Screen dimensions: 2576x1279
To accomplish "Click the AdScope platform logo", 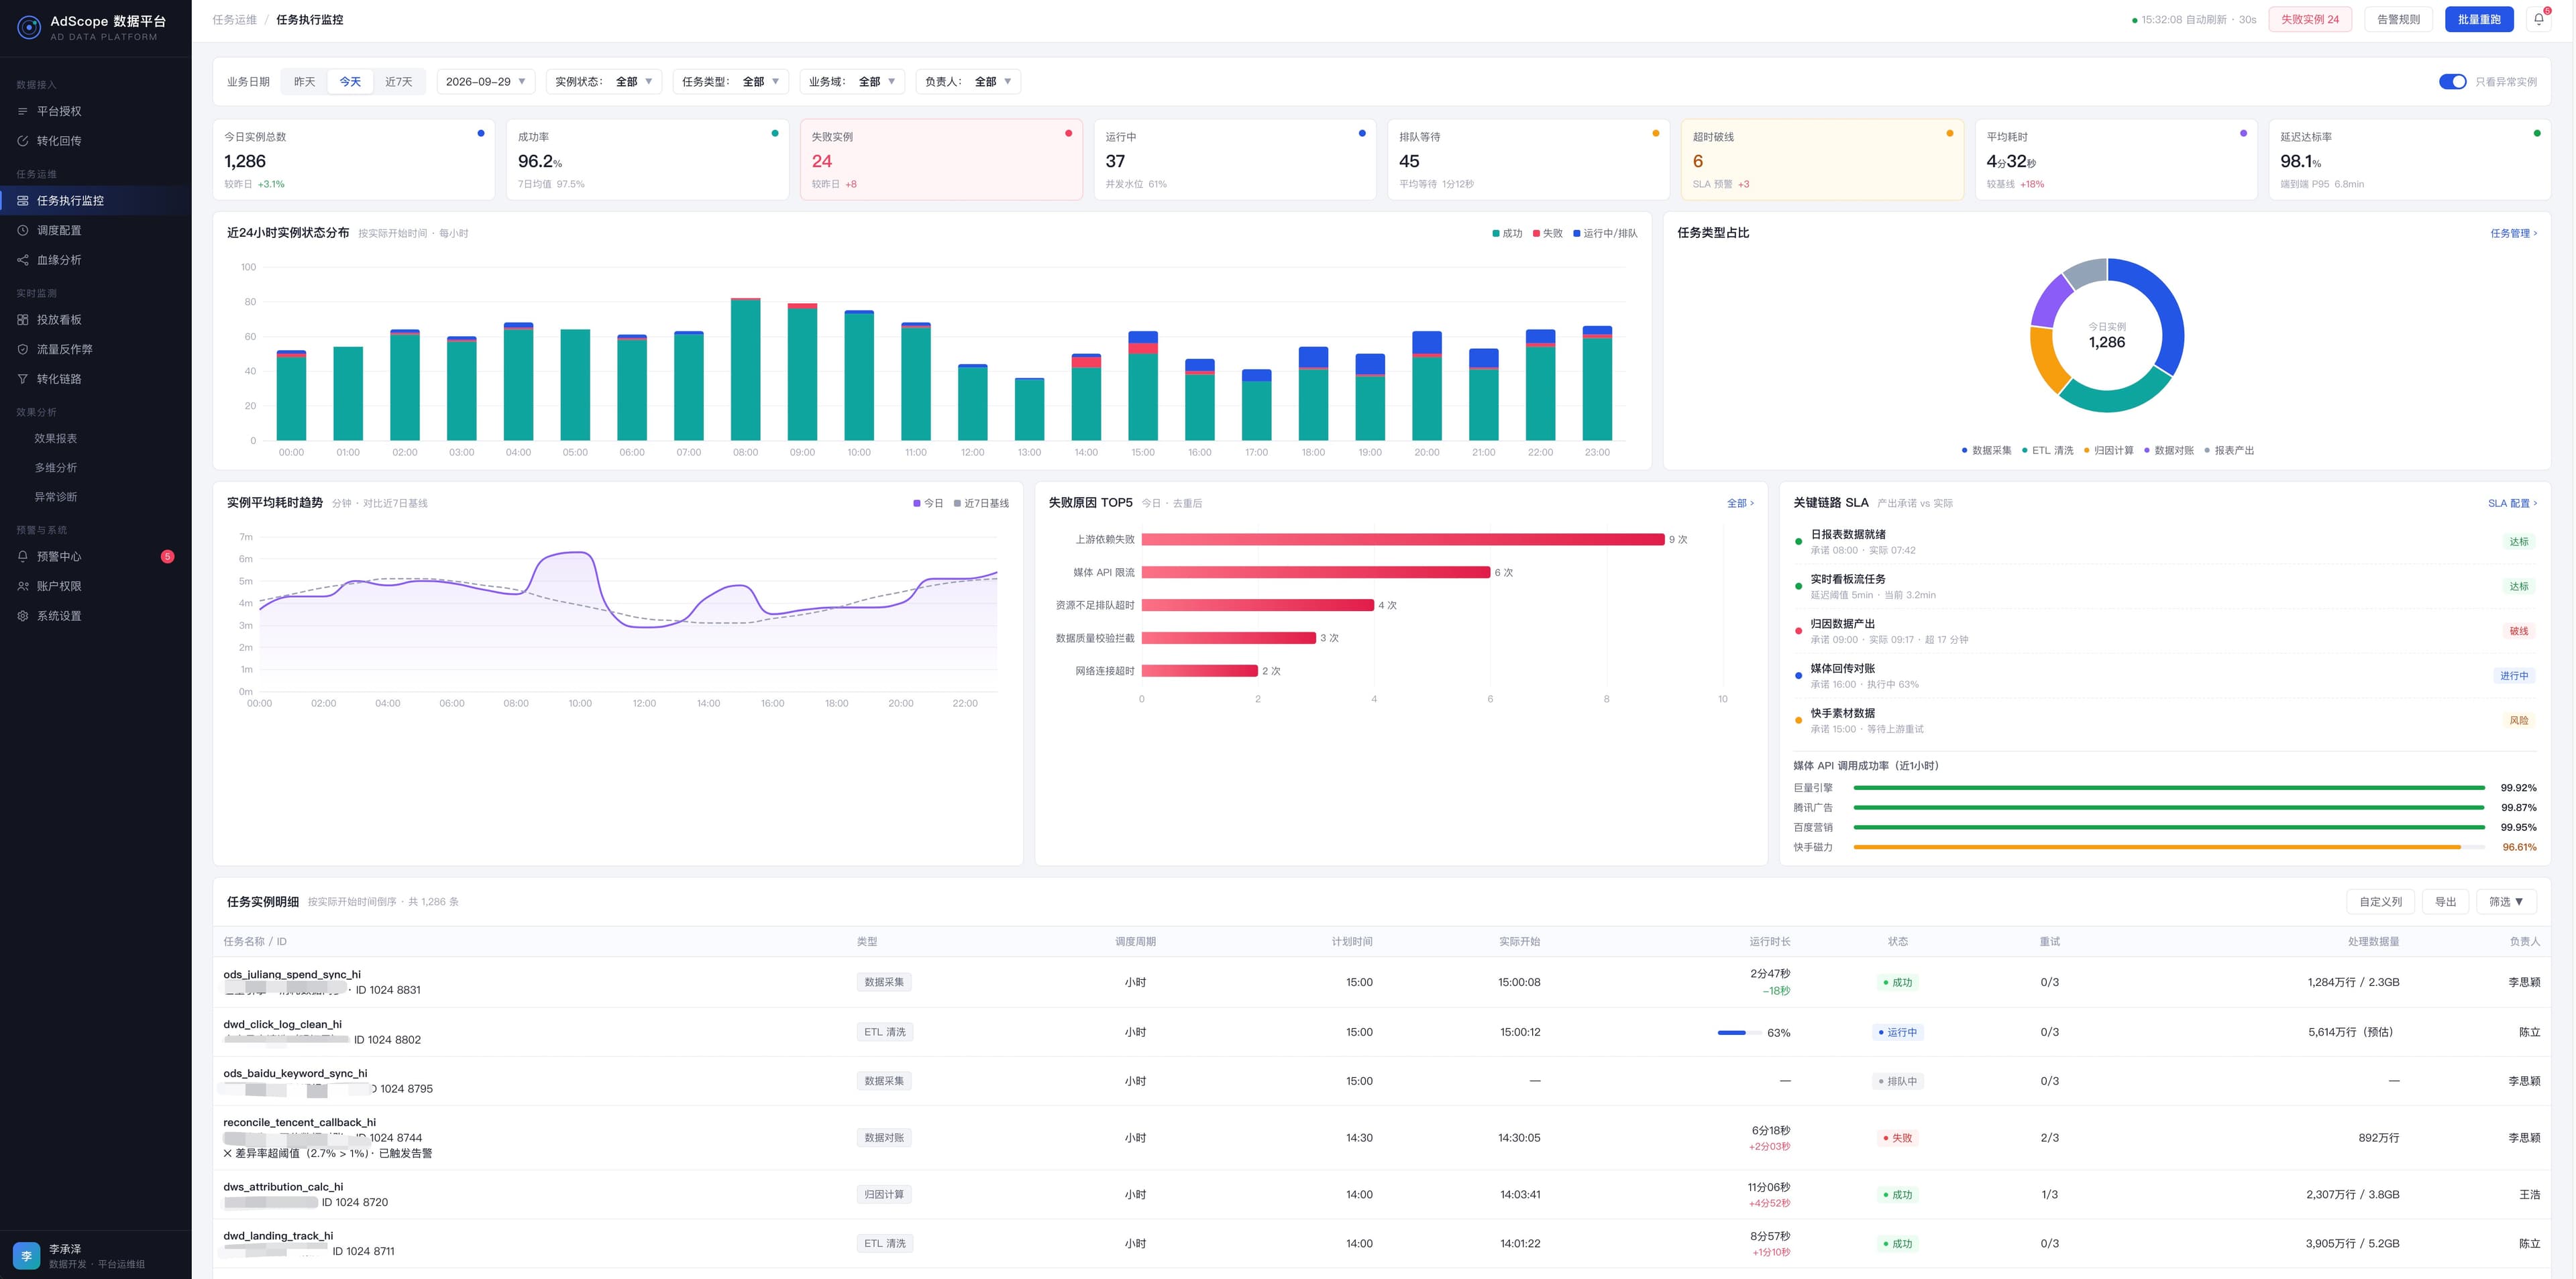I will (x=29, y=28).
